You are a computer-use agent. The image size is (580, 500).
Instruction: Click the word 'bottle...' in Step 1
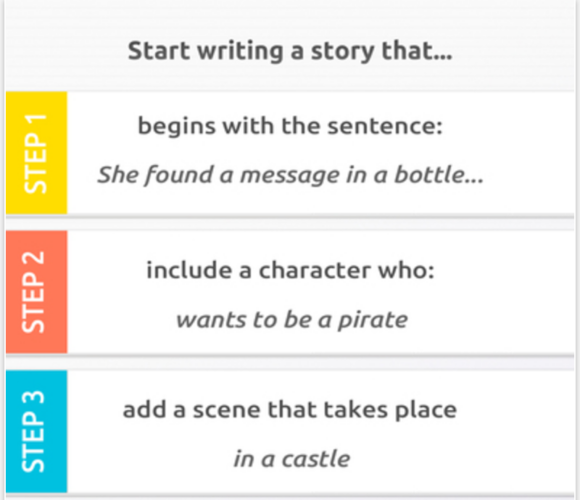pos(439,174)
